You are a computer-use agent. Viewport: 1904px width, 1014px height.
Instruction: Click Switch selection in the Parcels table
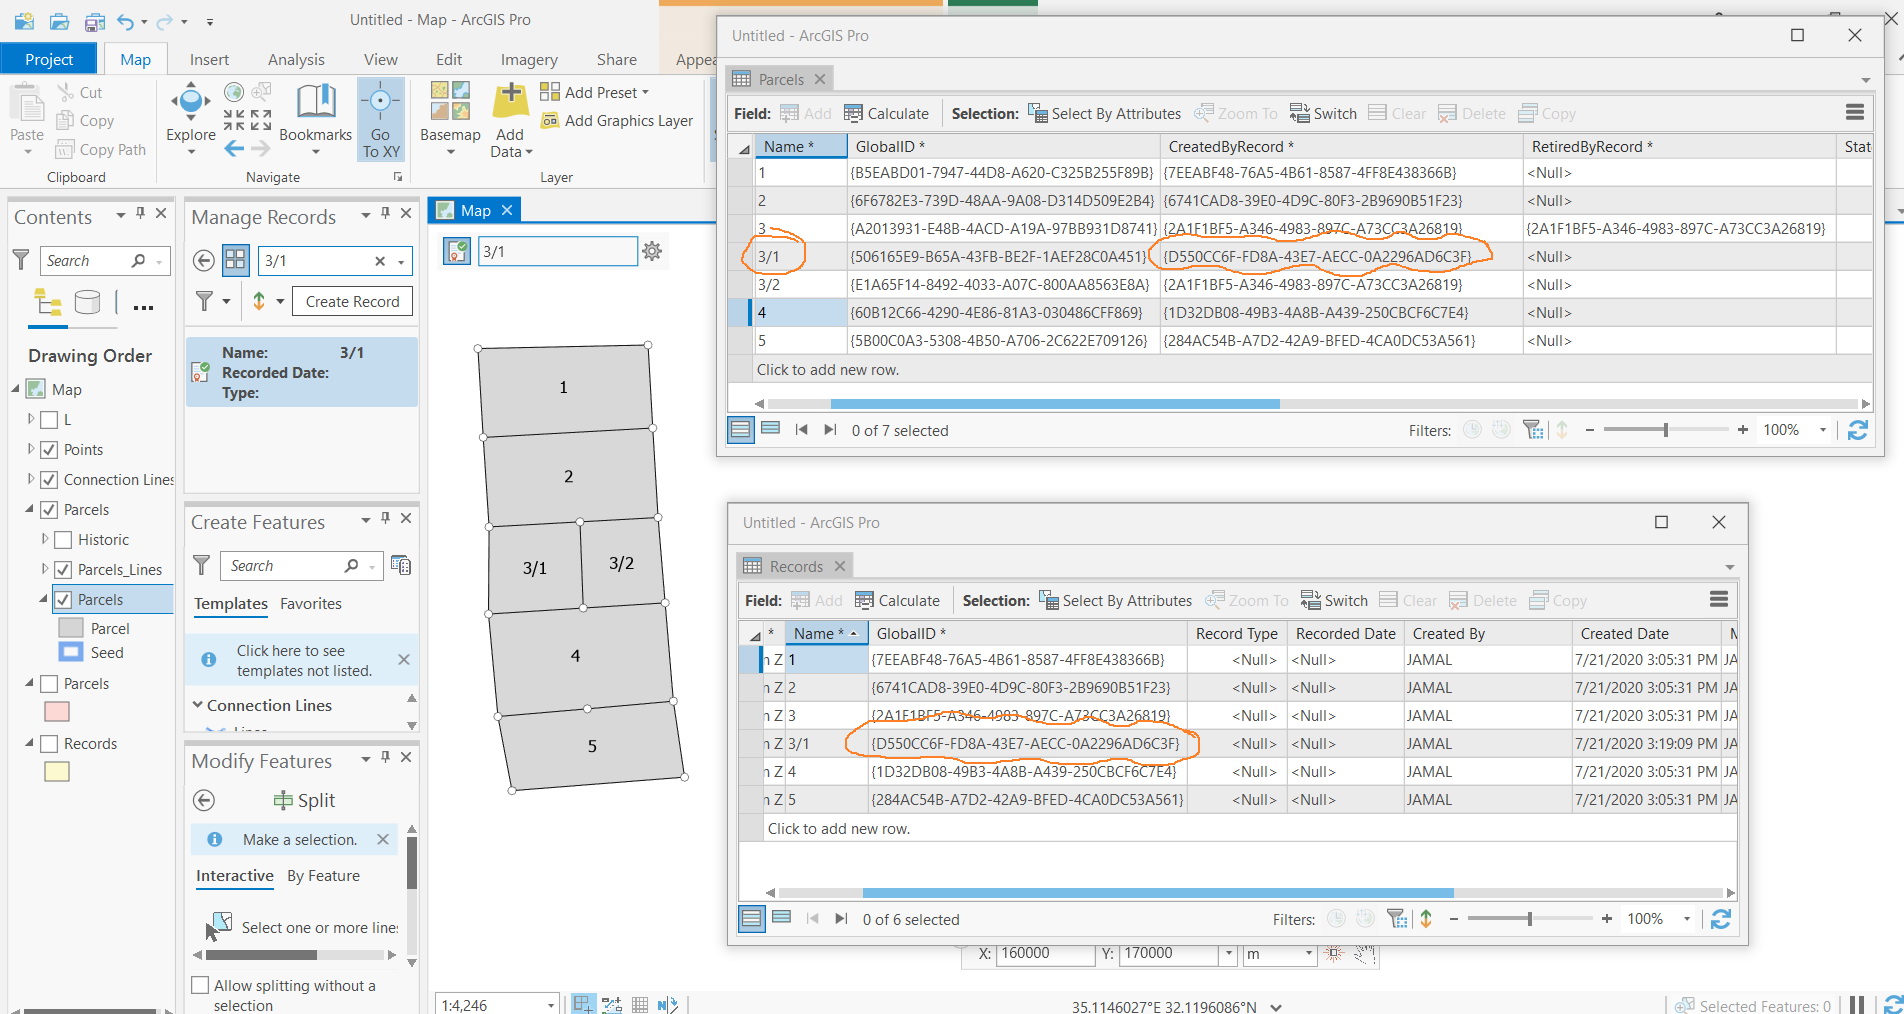[1323, 114]
